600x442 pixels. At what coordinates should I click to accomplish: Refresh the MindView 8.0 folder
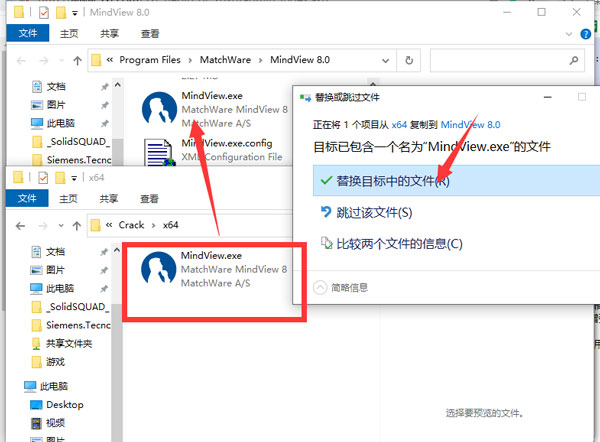409,60
